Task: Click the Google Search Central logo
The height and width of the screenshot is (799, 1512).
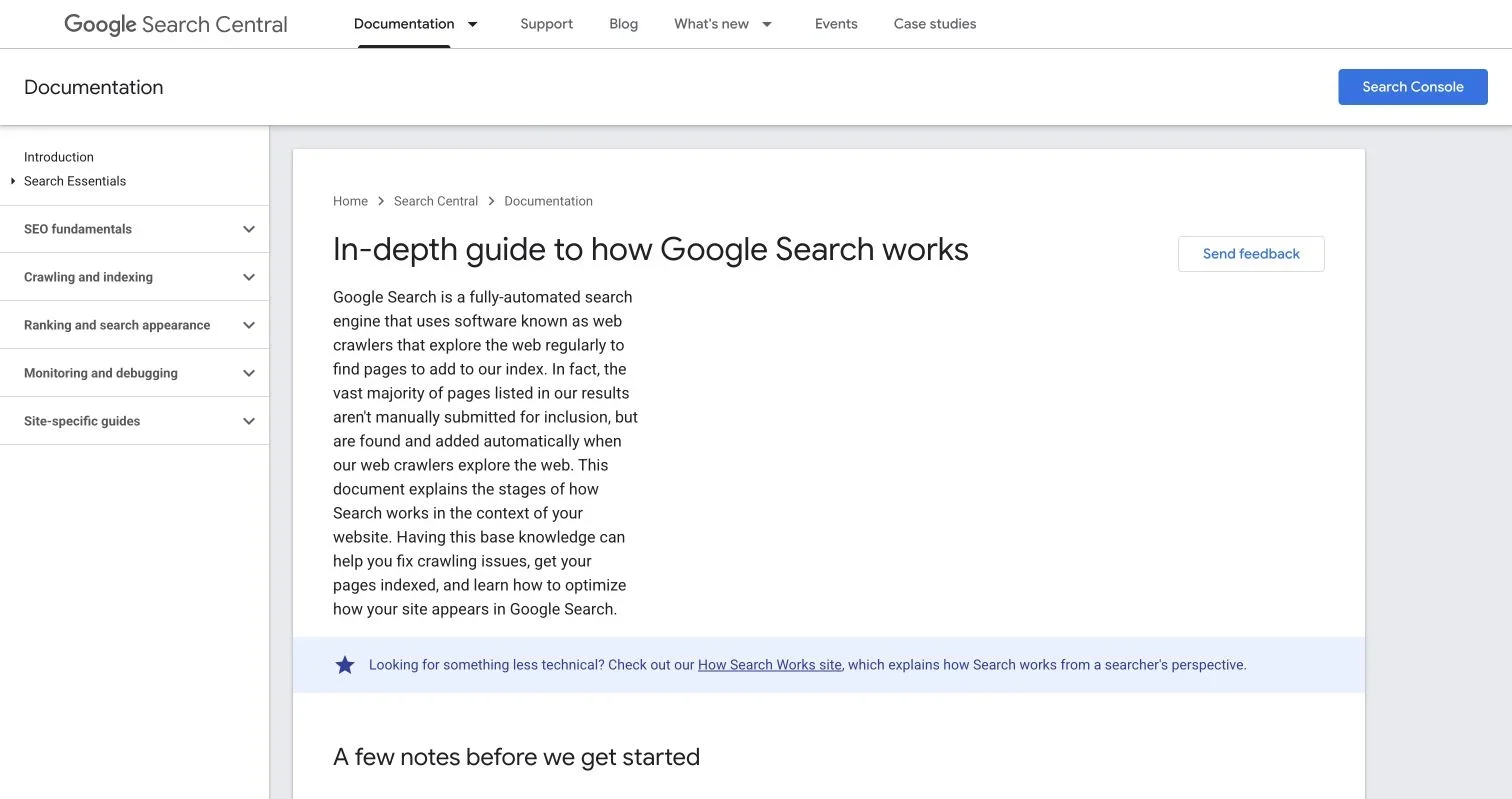Action: (176, 24)
